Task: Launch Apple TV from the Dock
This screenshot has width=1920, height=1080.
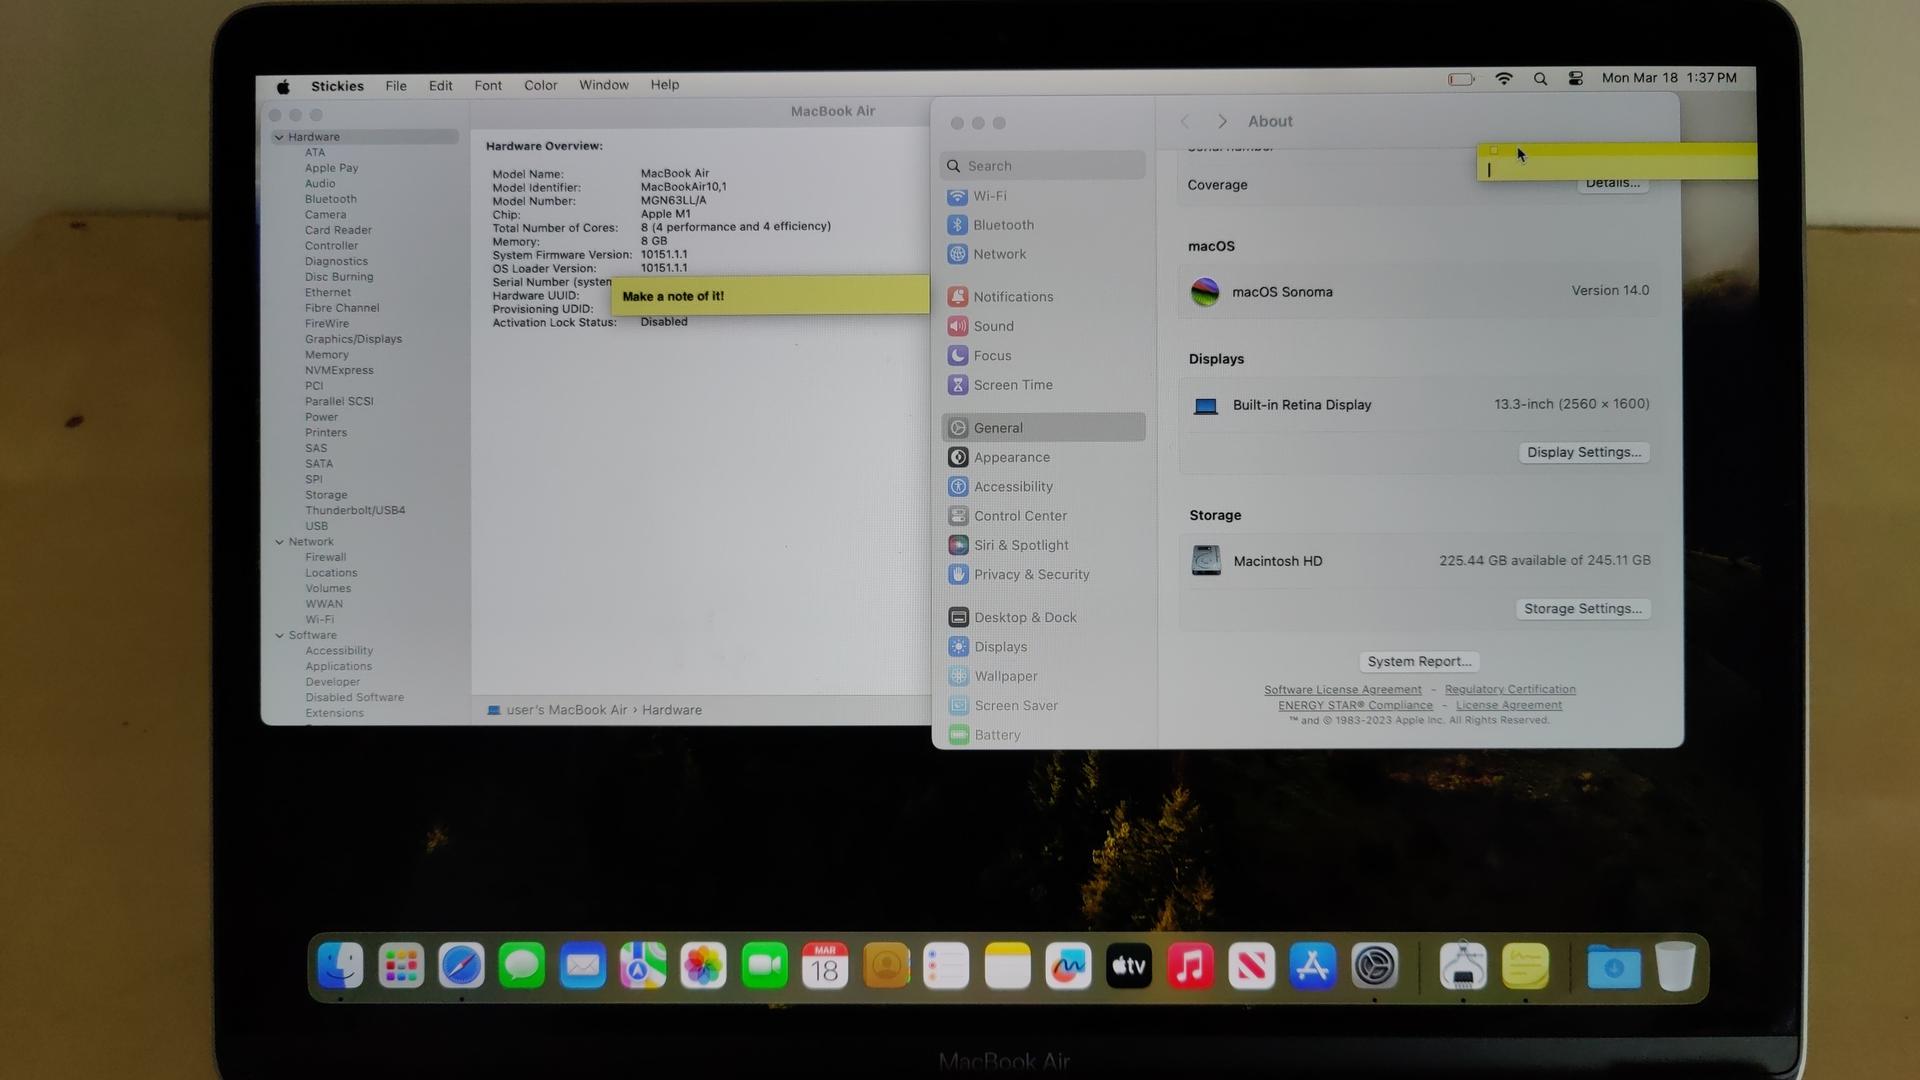Action: click(1129, 967)
